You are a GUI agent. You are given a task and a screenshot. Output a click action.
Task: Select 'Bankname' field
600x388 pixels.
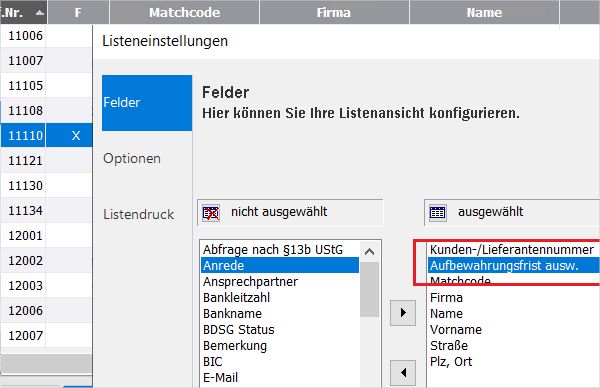280,313
